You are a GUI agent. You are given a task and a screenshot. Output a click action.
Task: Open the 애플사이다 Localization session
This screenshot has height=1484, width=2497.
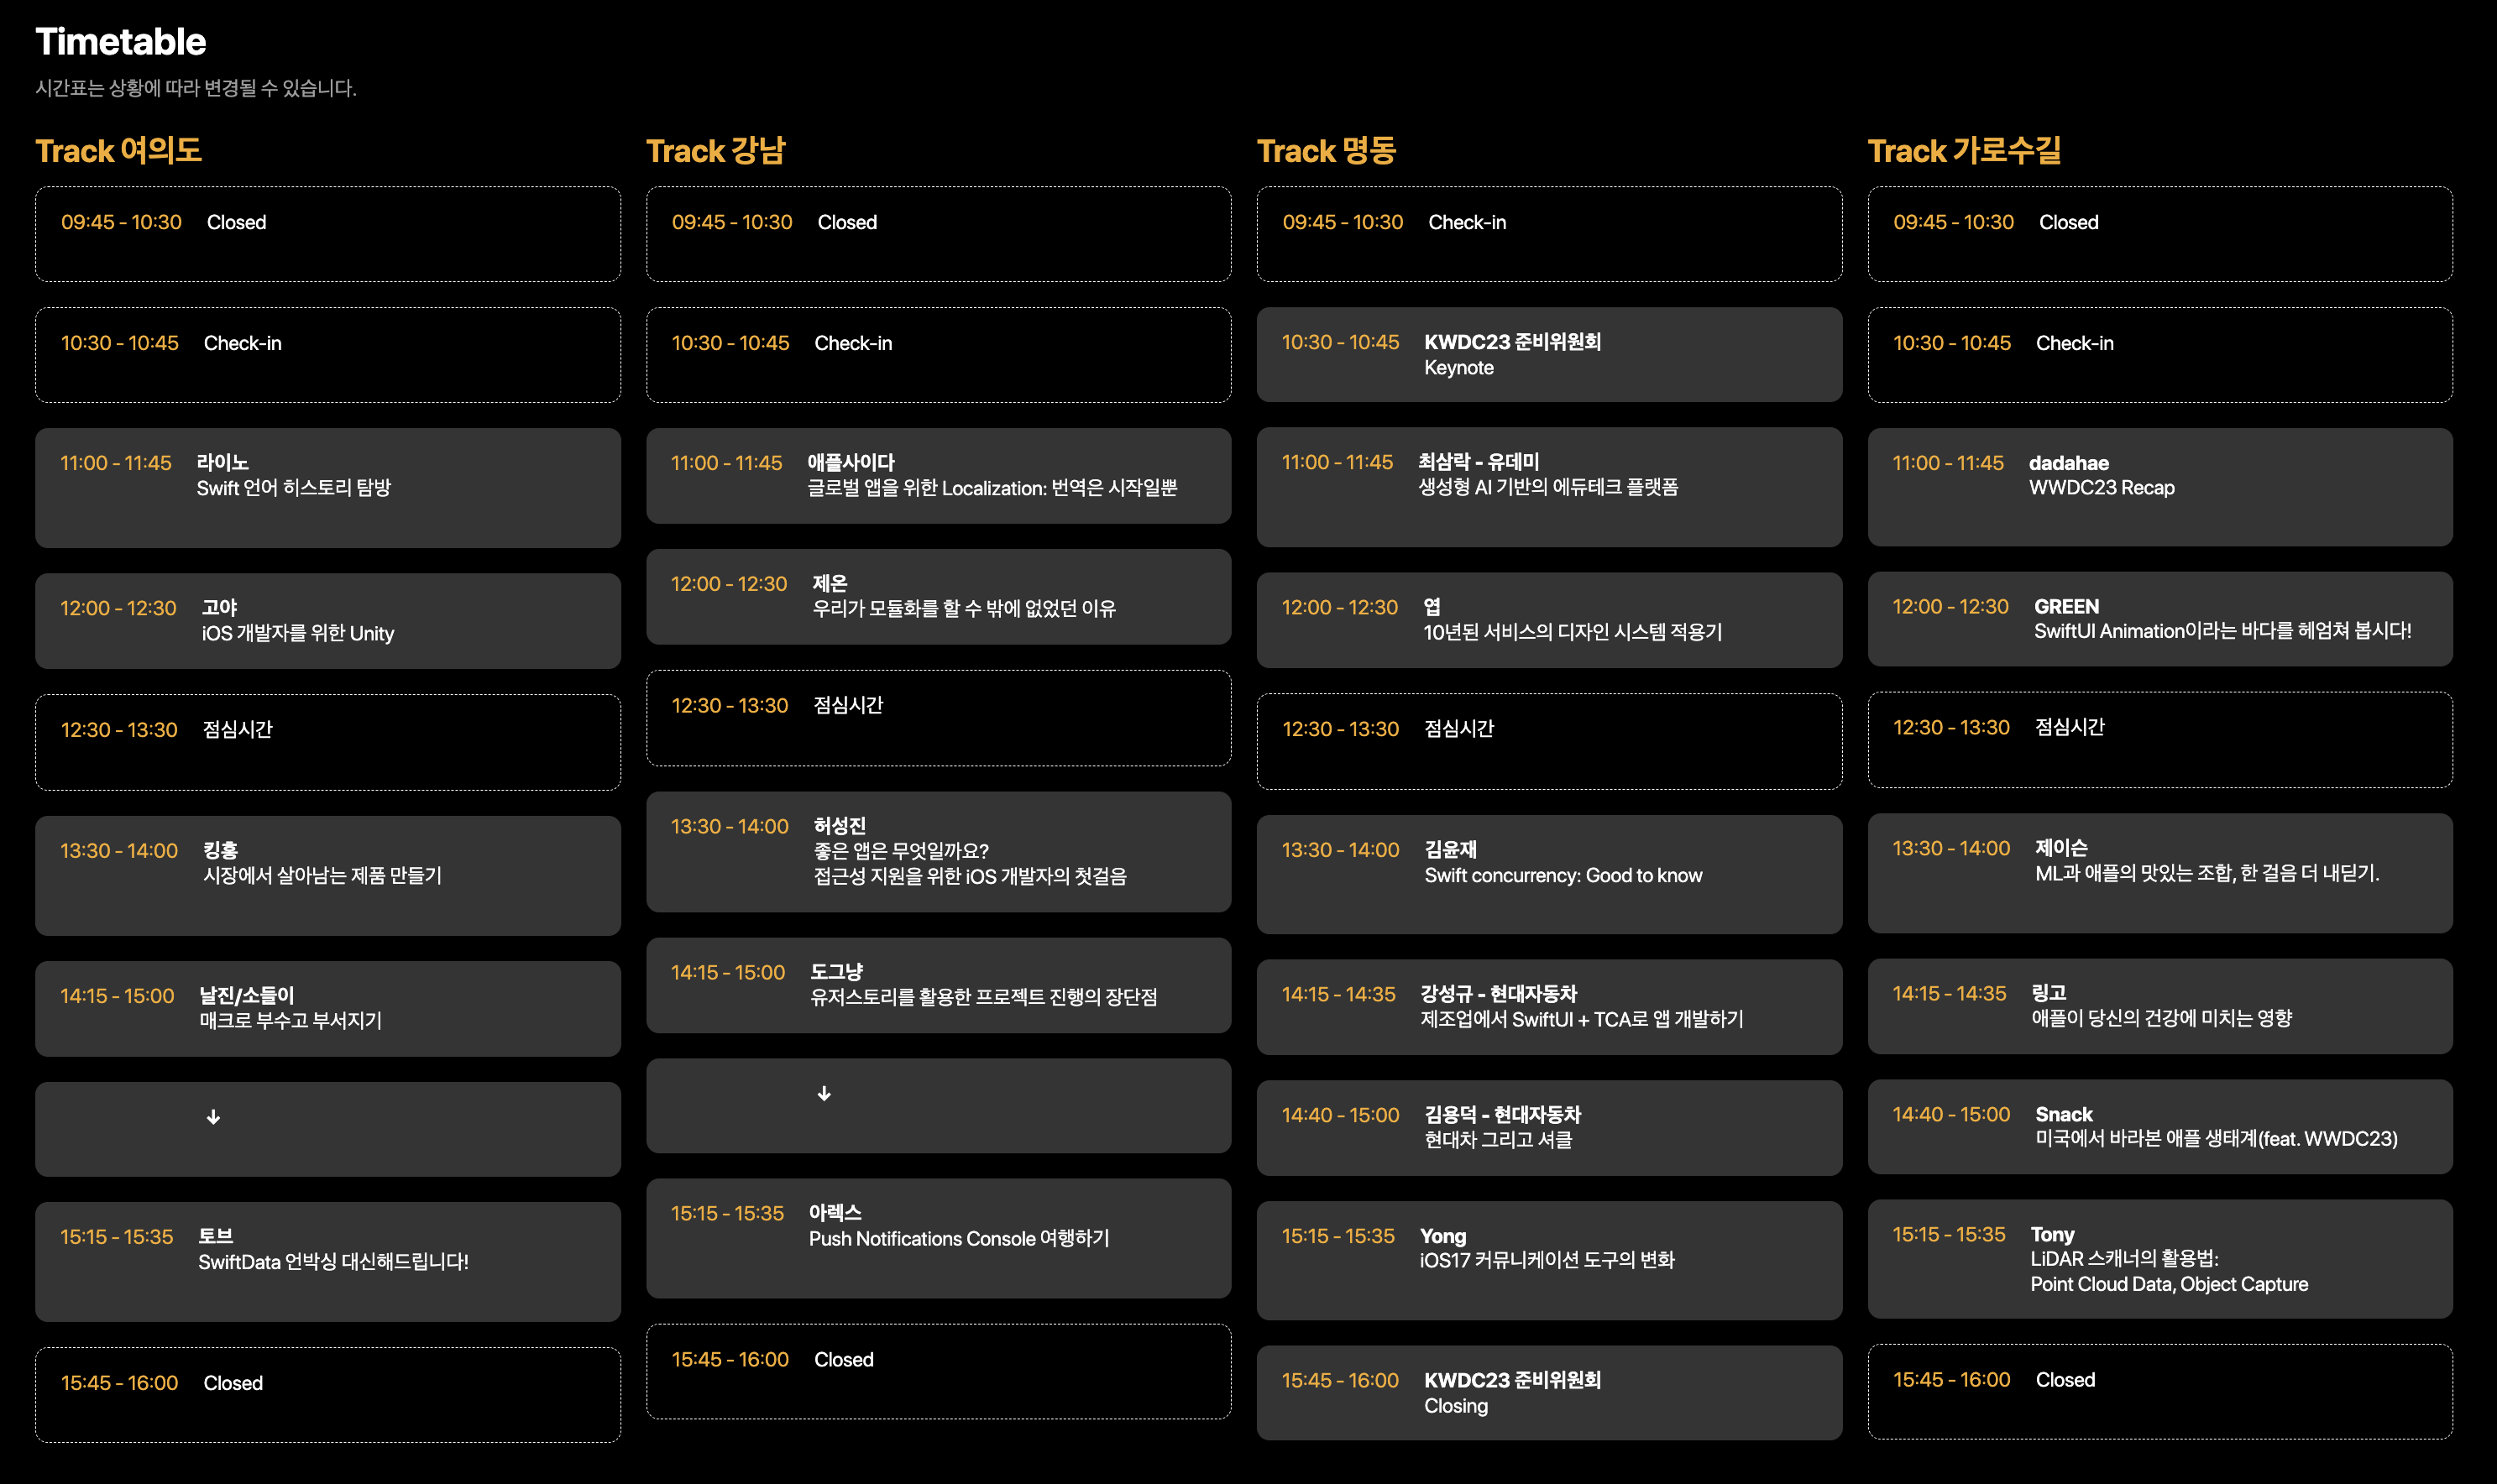[x=939, y=476]
